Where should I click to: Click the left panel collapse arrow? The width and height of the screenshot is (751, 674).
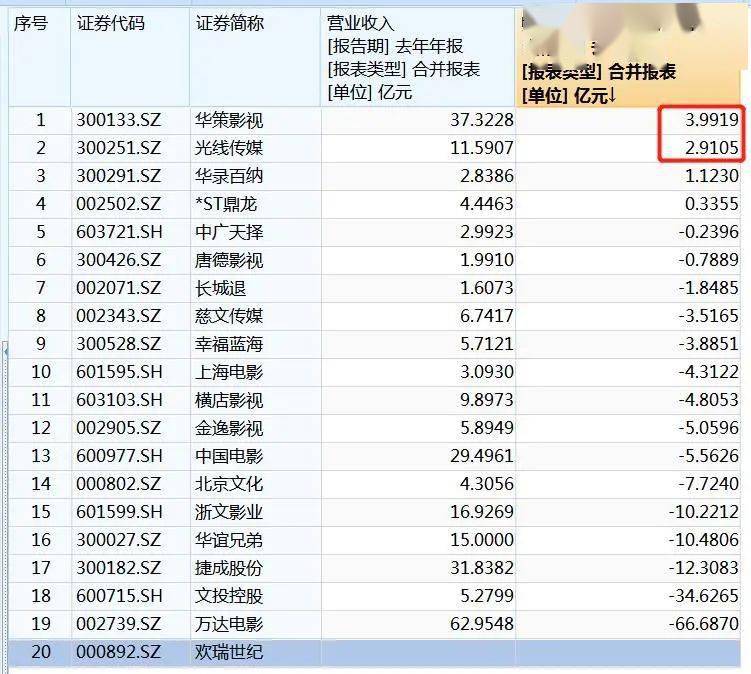point(5,352)
